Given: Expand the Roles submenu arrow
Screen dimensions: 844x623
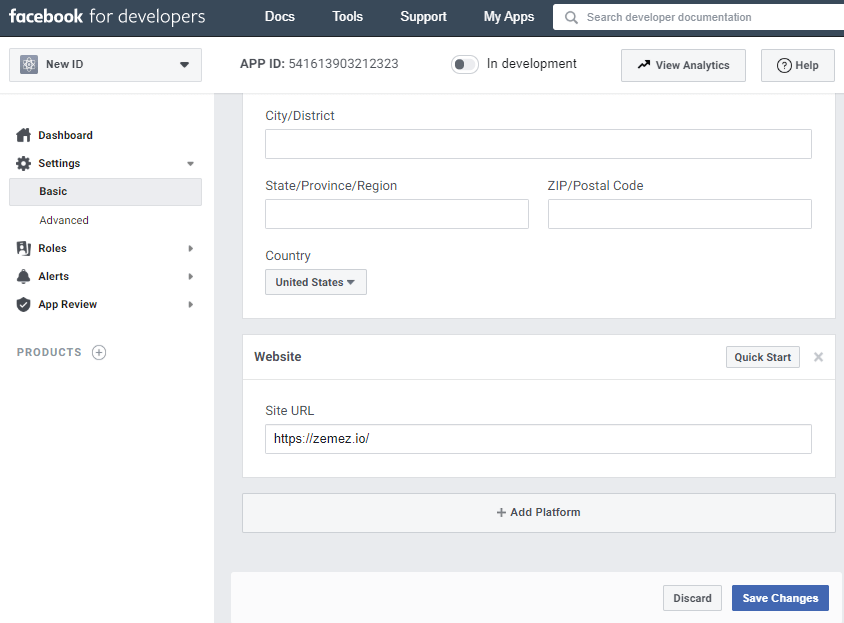Looking at the screenshot, I should point(190,248).
